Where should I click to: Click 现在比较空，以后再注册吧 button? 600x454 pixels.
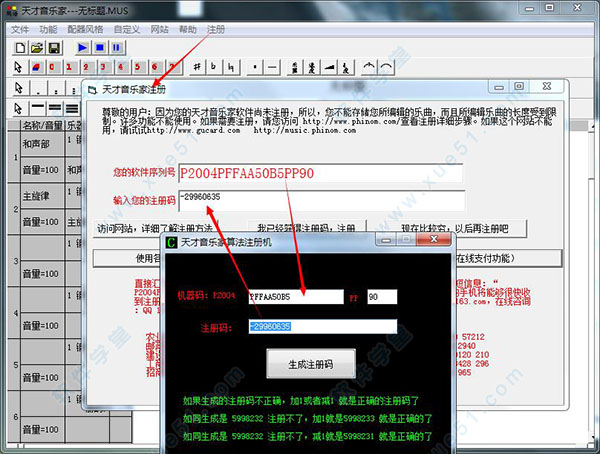pos(455,229)
